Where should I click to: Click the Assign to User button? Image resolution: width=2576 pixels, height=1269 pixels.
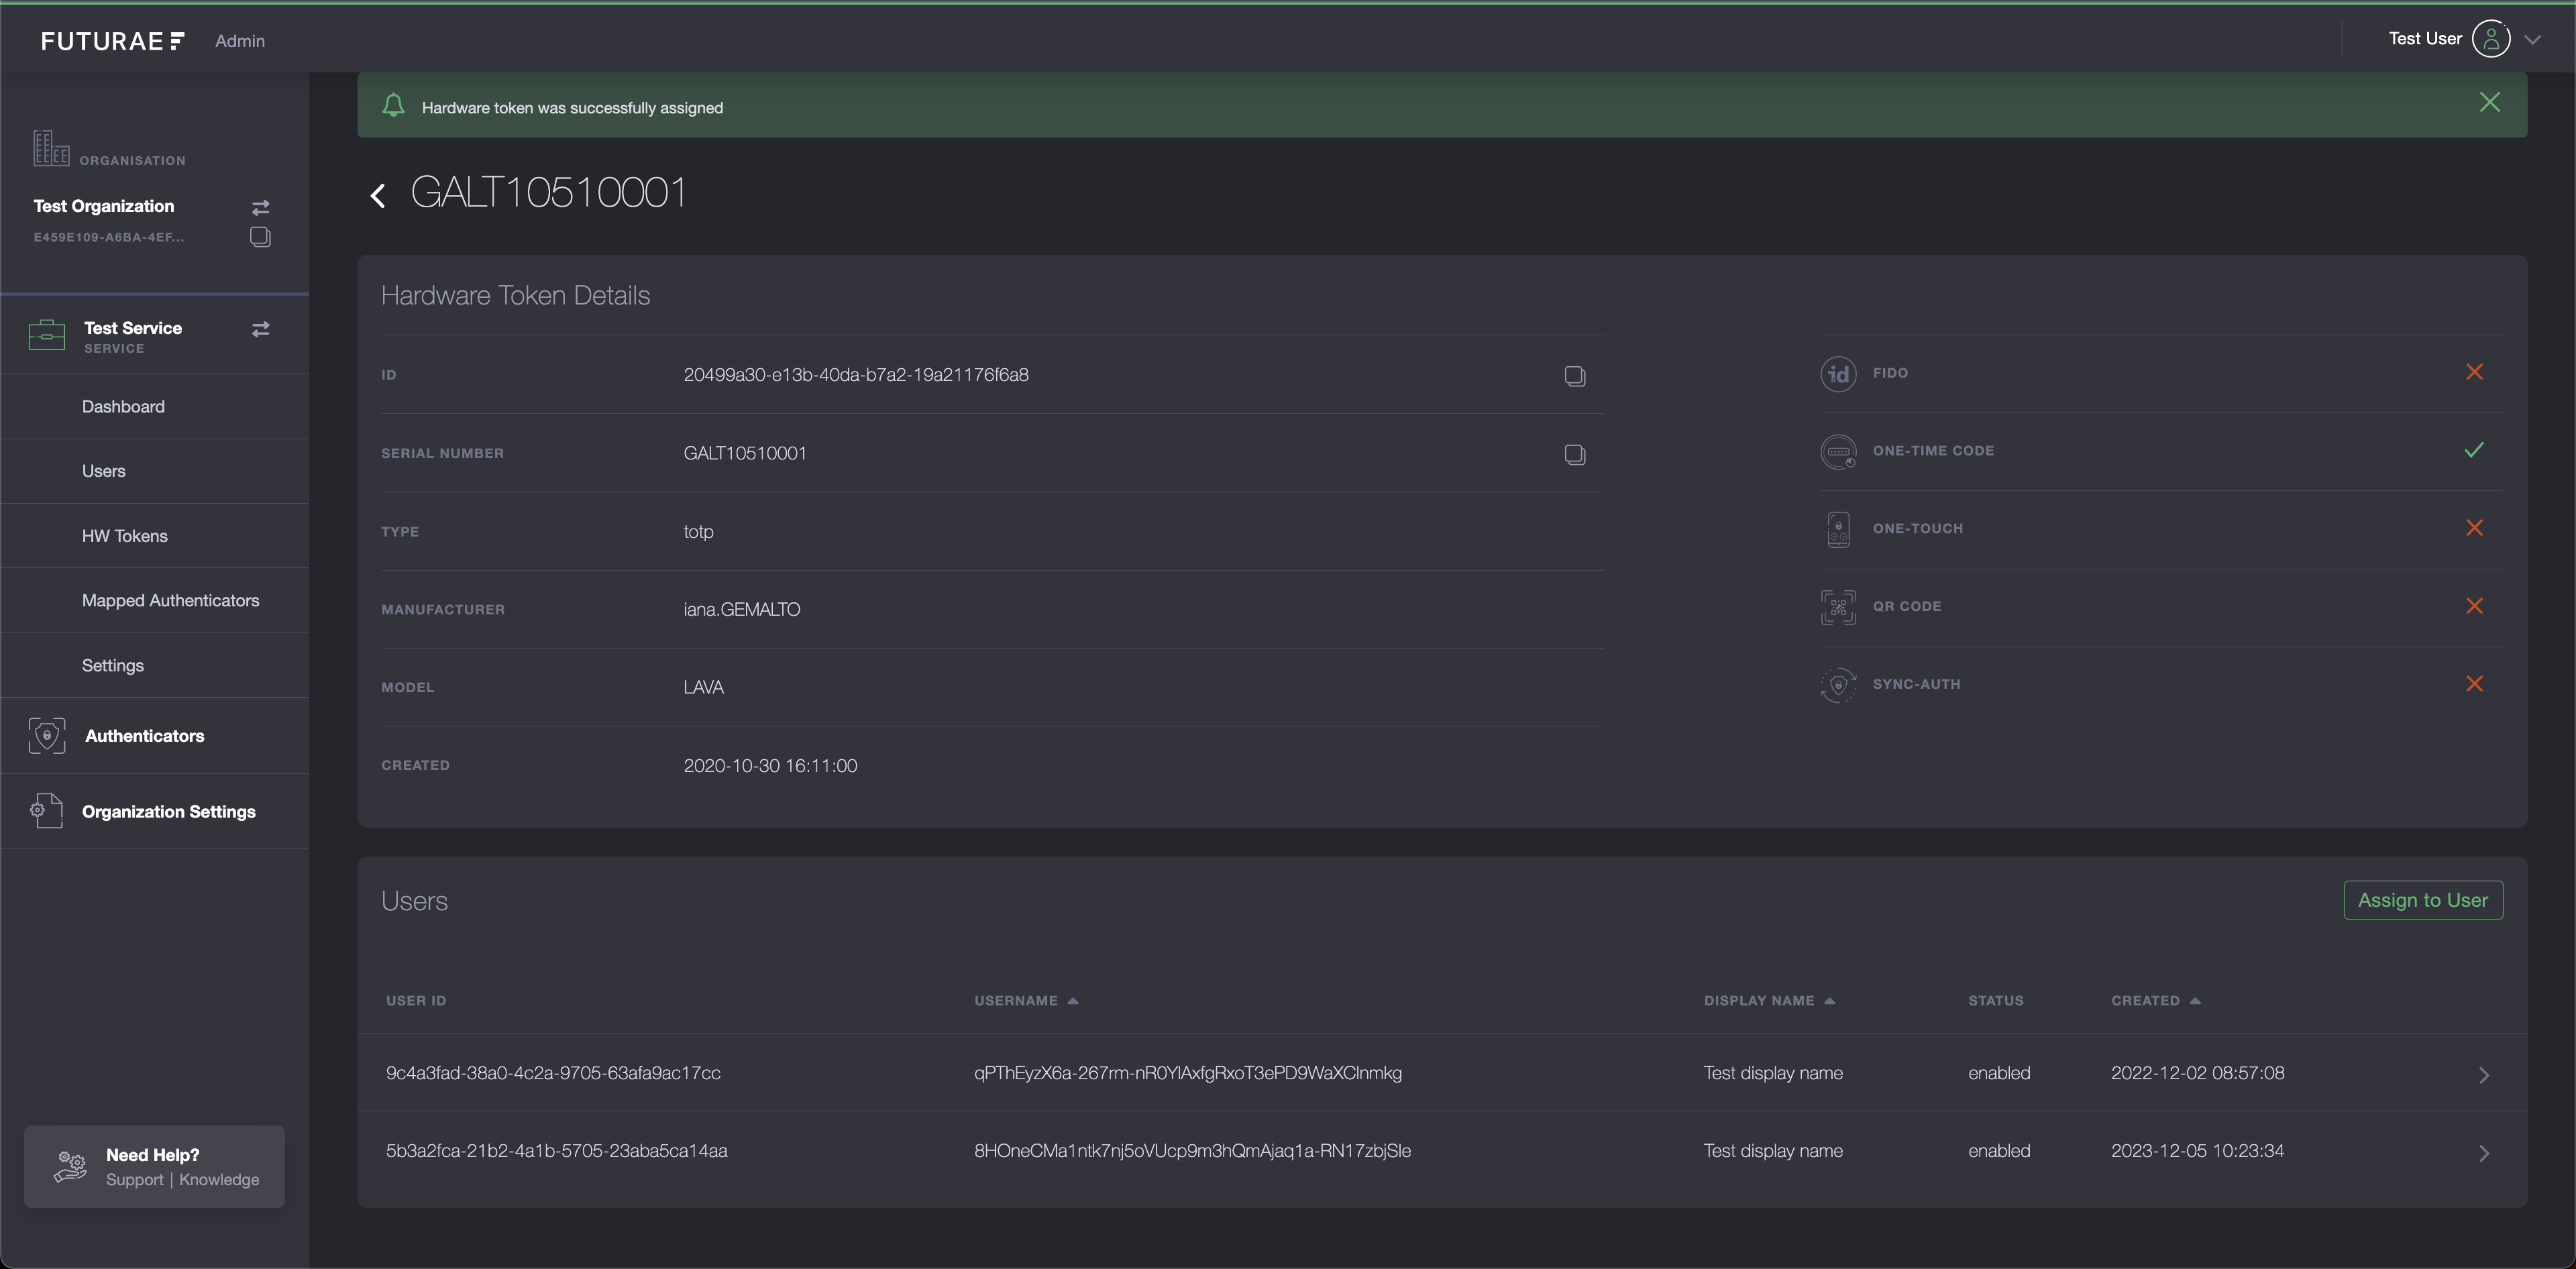tap(2423, 900)
